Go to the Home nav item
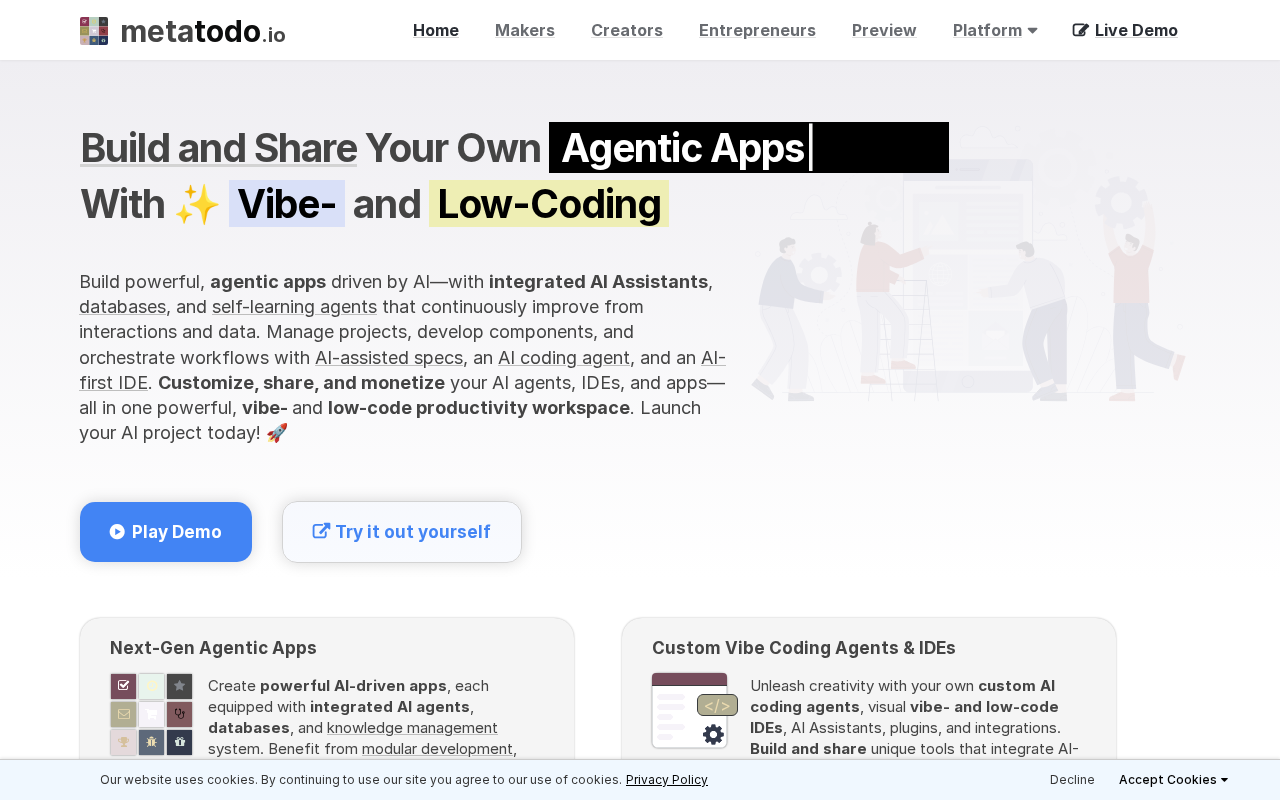 click(x=436, y=30)
